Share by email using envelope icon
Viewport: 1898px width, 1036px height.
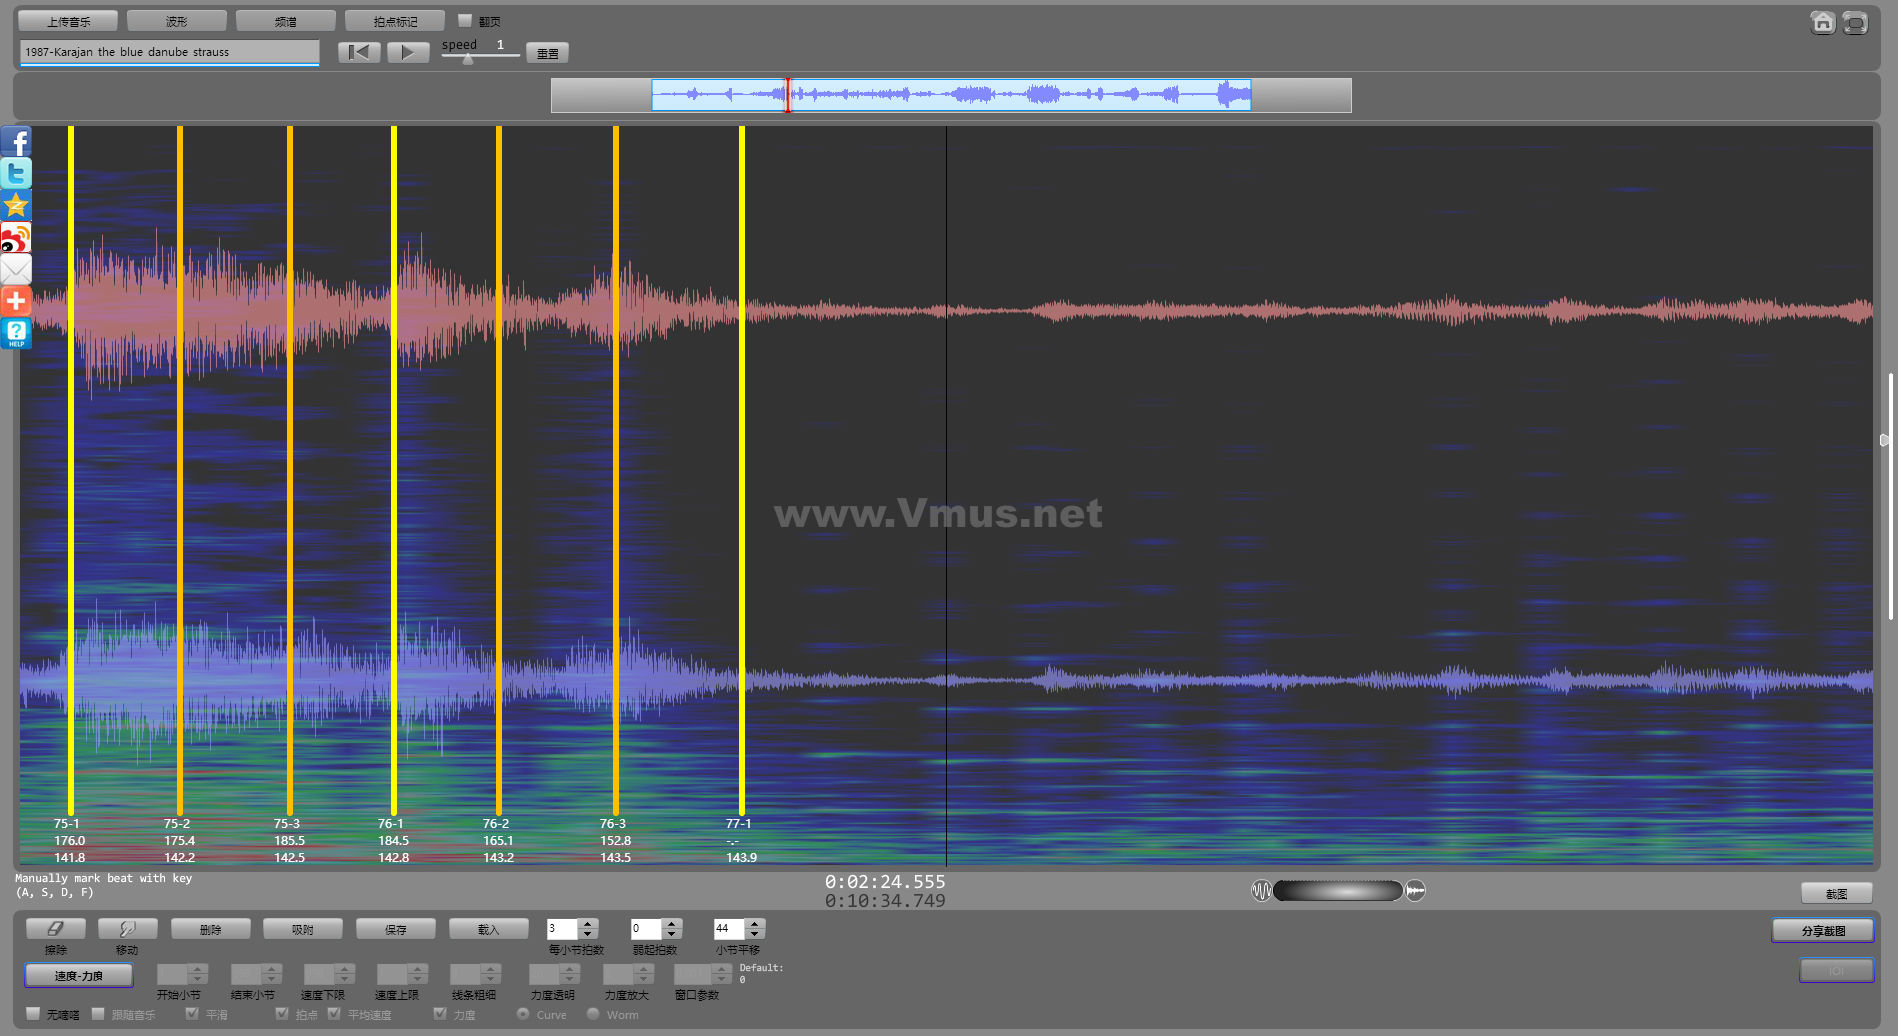click(16, 269)
